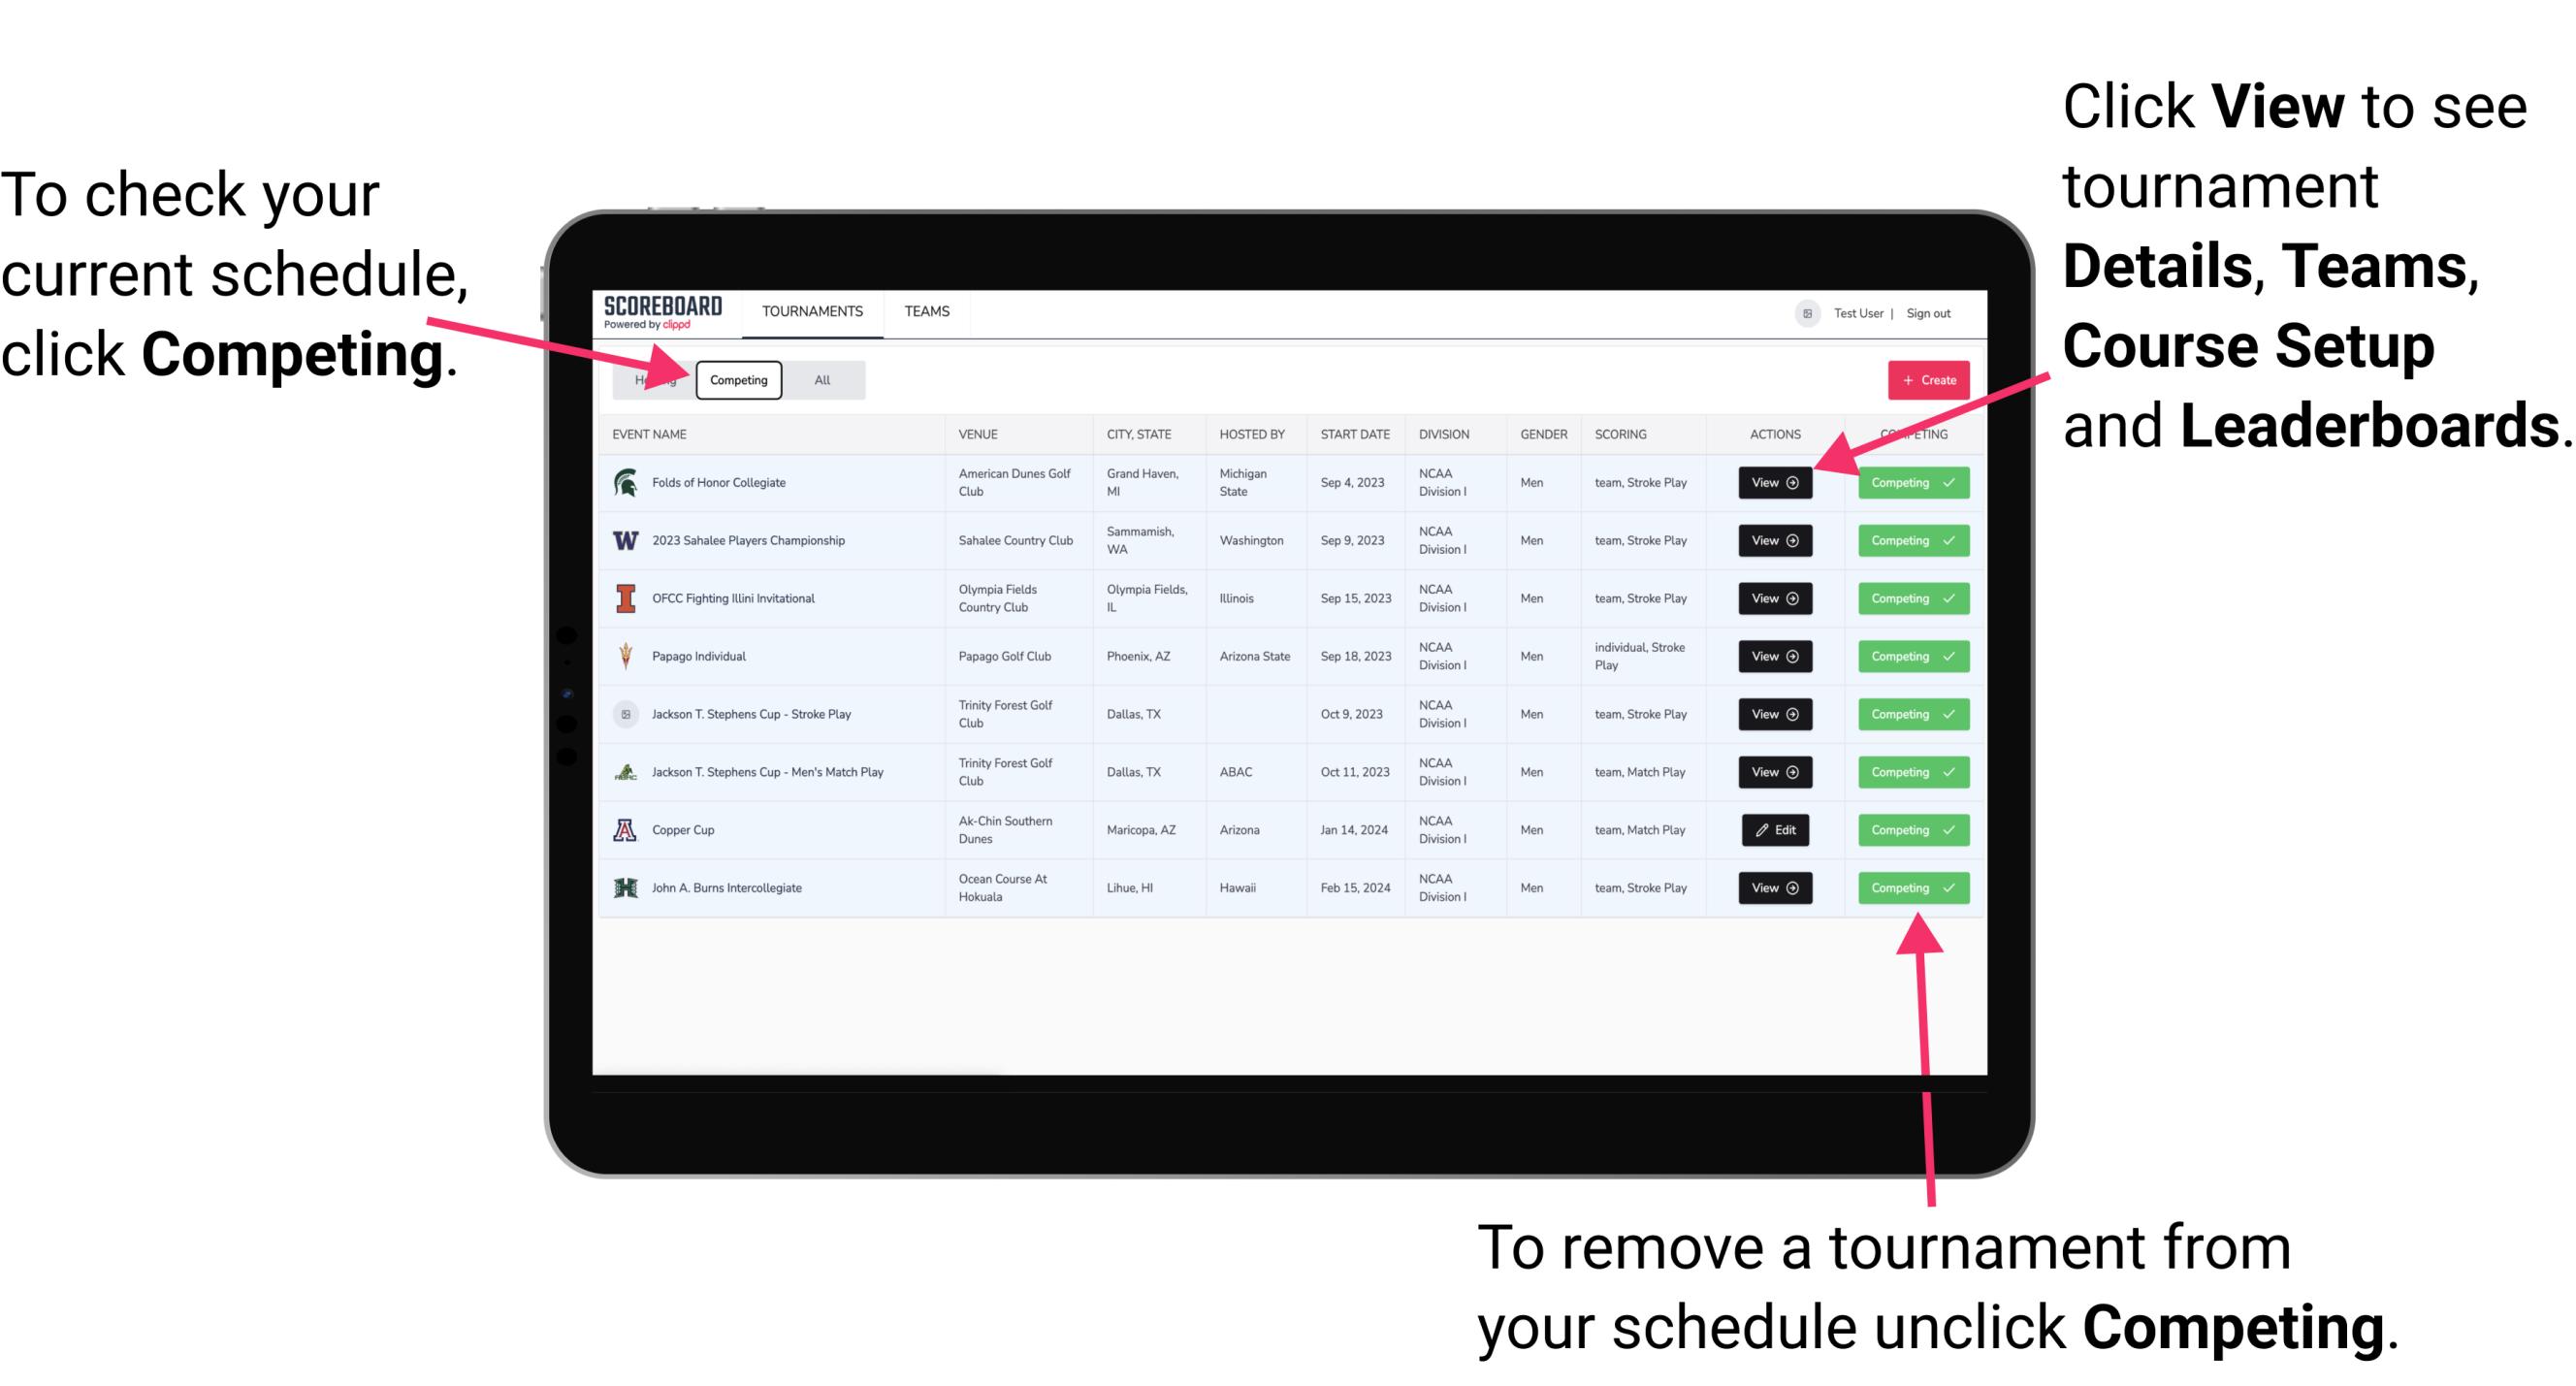Select the All tab to view all tournaments
The image size is (2576, 1386).
(822, 379)
